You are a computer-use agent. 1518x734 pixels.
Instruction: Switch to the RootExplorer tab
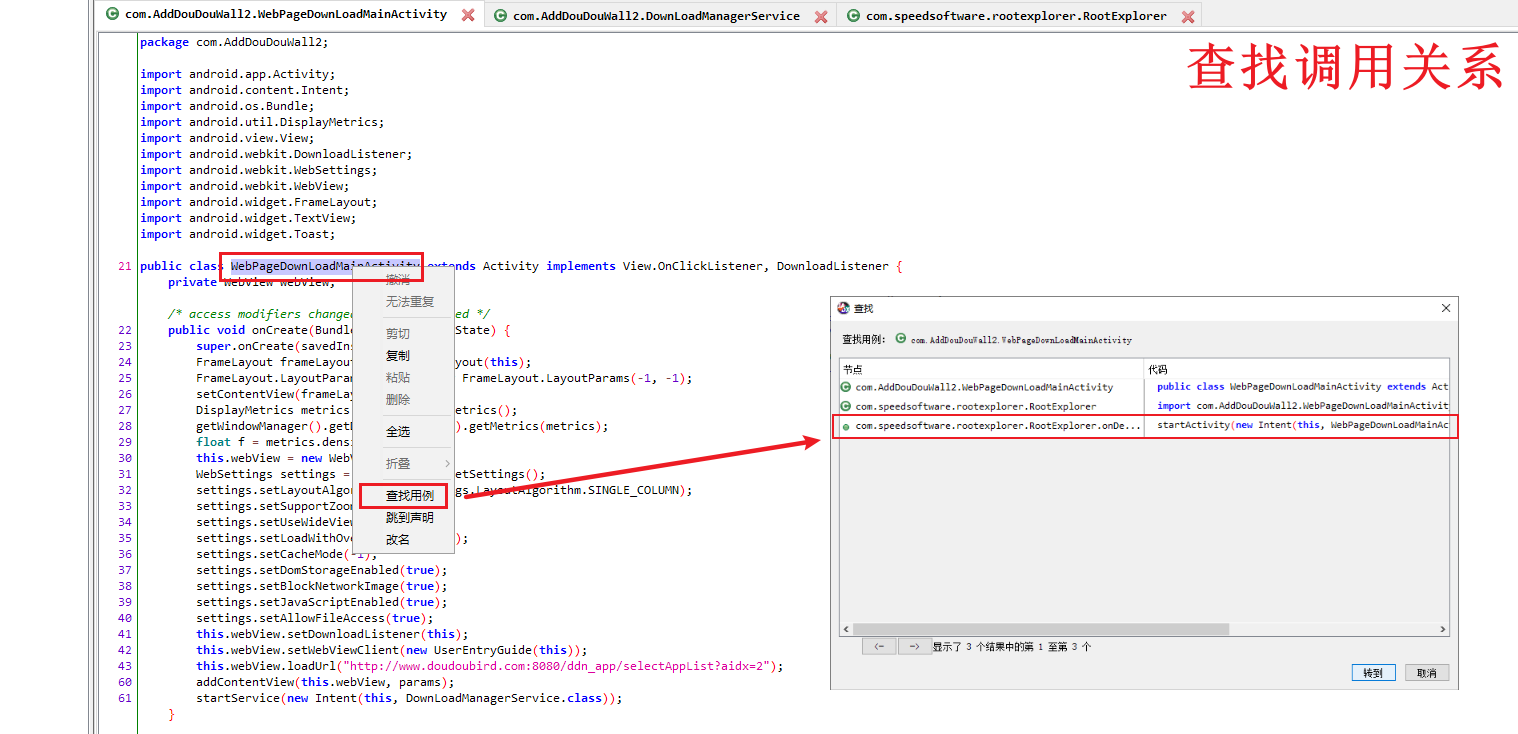[1016, 16]
